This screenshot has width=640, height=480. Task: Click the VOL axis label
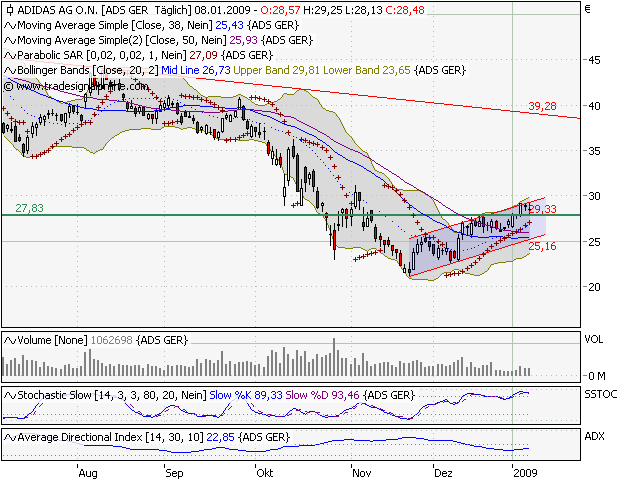click(594, 340)
